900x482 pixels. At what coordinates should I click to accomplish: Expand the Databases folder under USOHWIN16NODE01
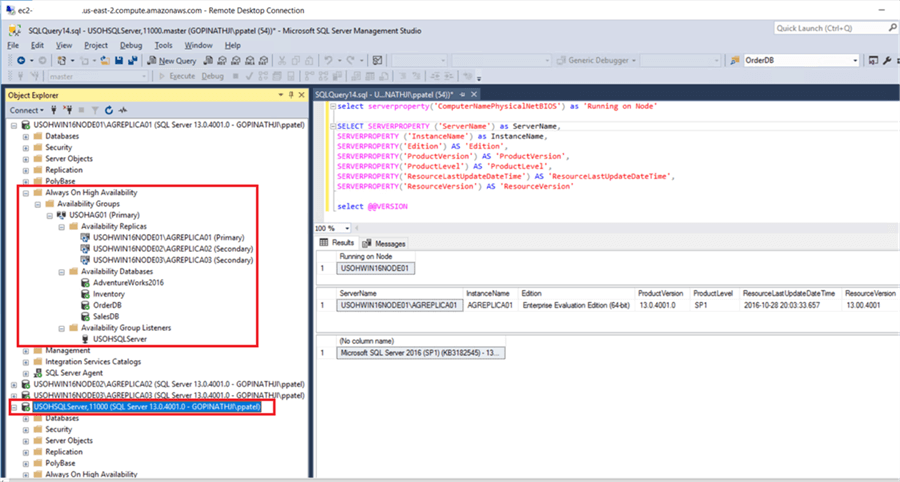[26, 136]
